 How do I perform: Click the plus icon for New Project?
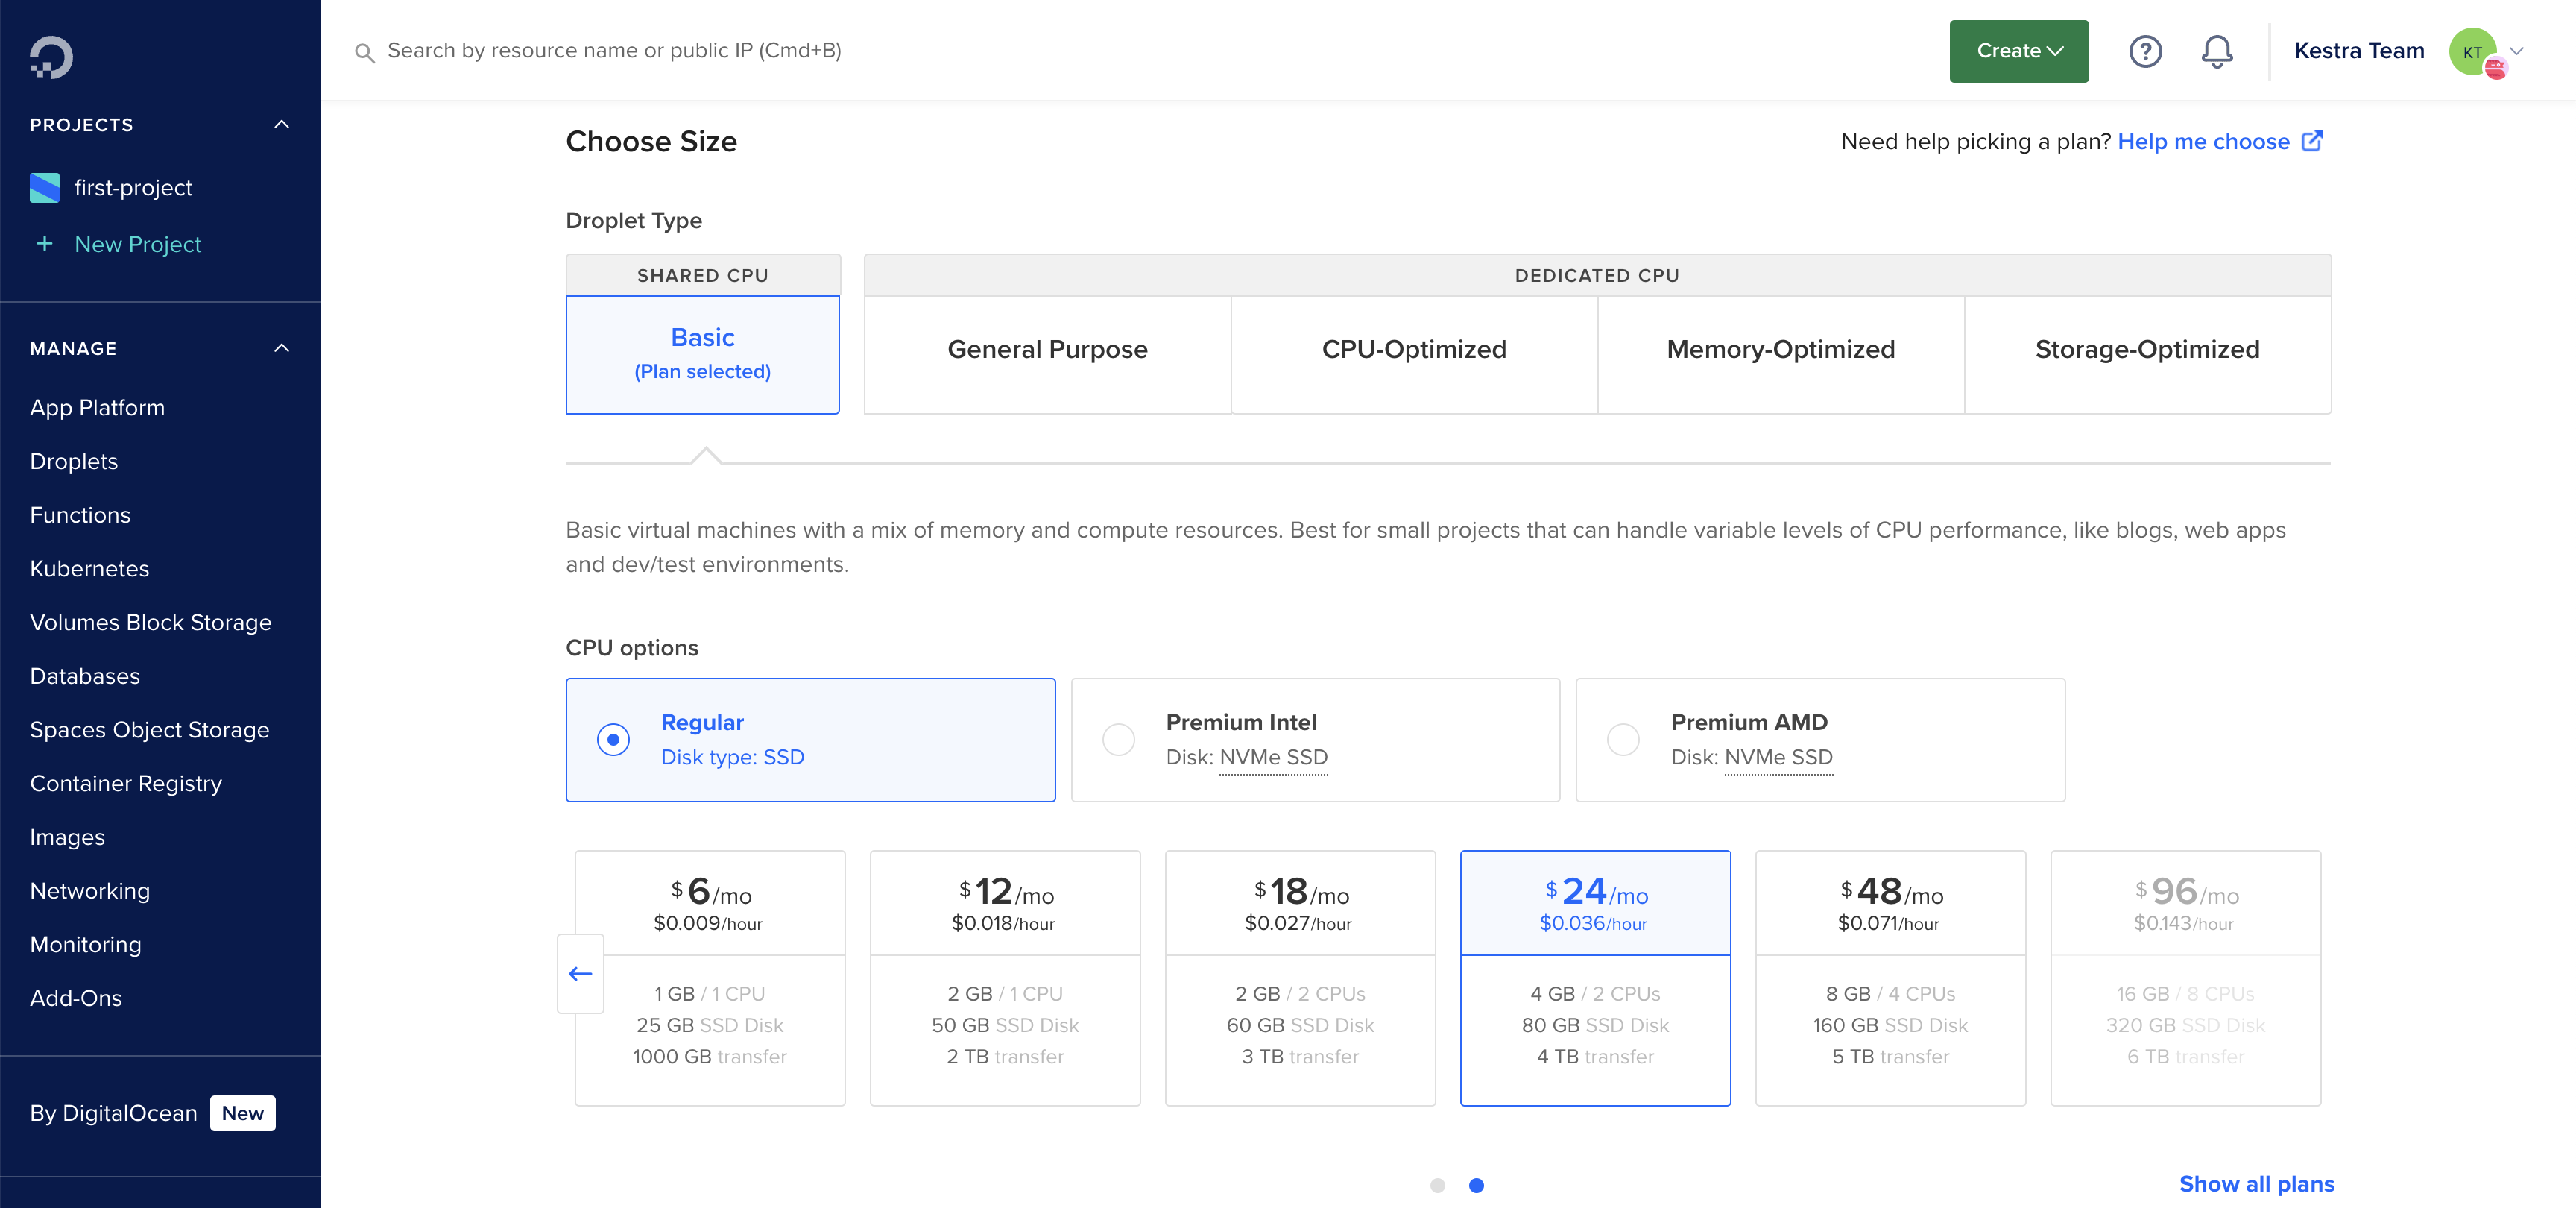point(44,244)
